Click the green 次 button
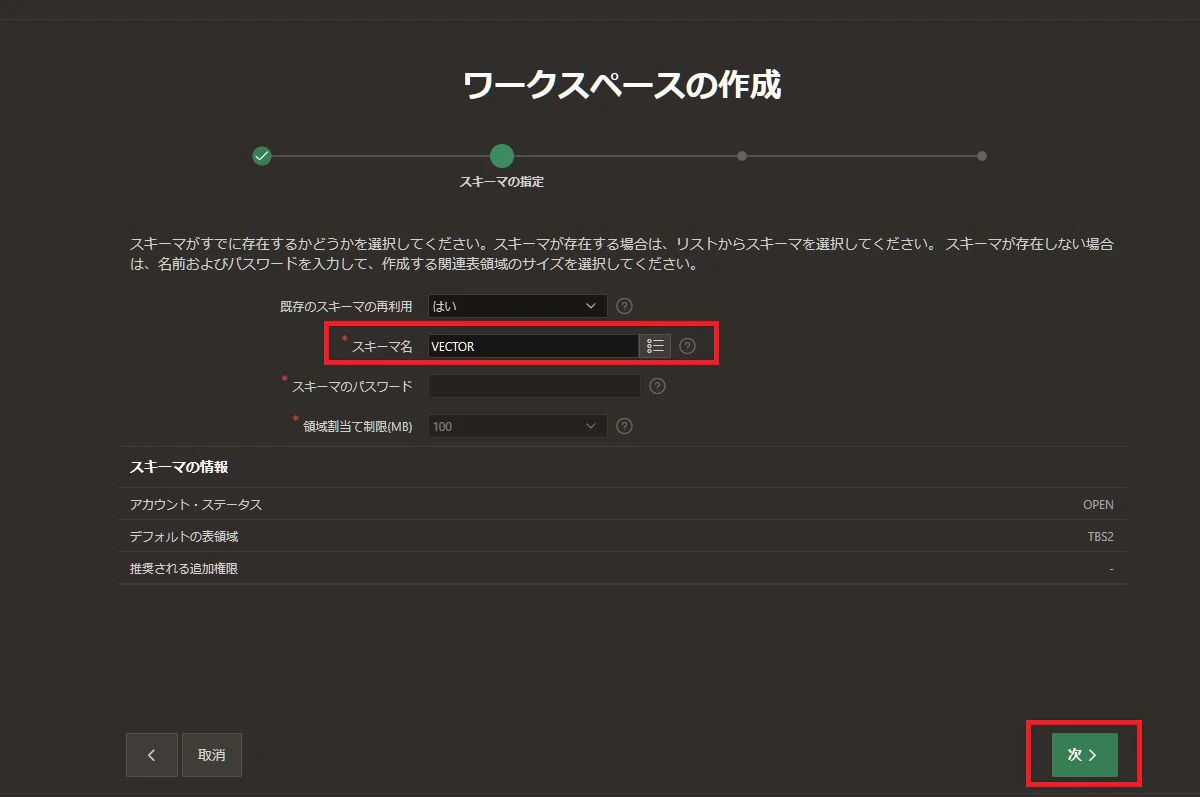Image resolution: width=1200 pixels, height=797 pixels. click(1085, 755)
